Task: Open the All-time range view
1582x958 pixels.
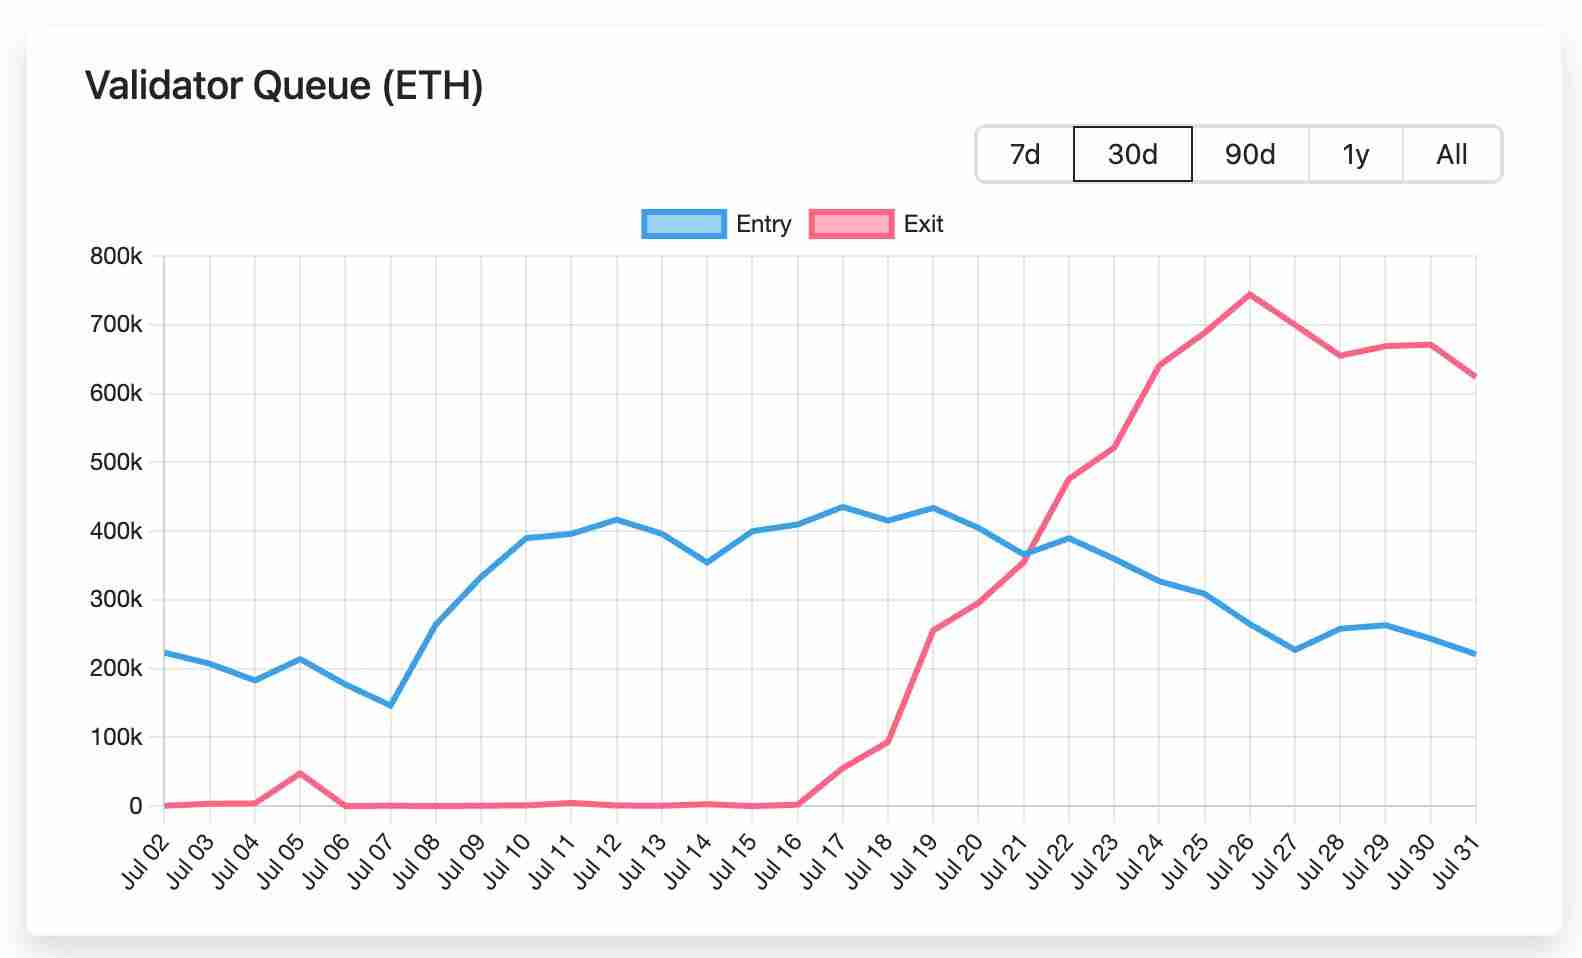Action: click(1451, 154)
